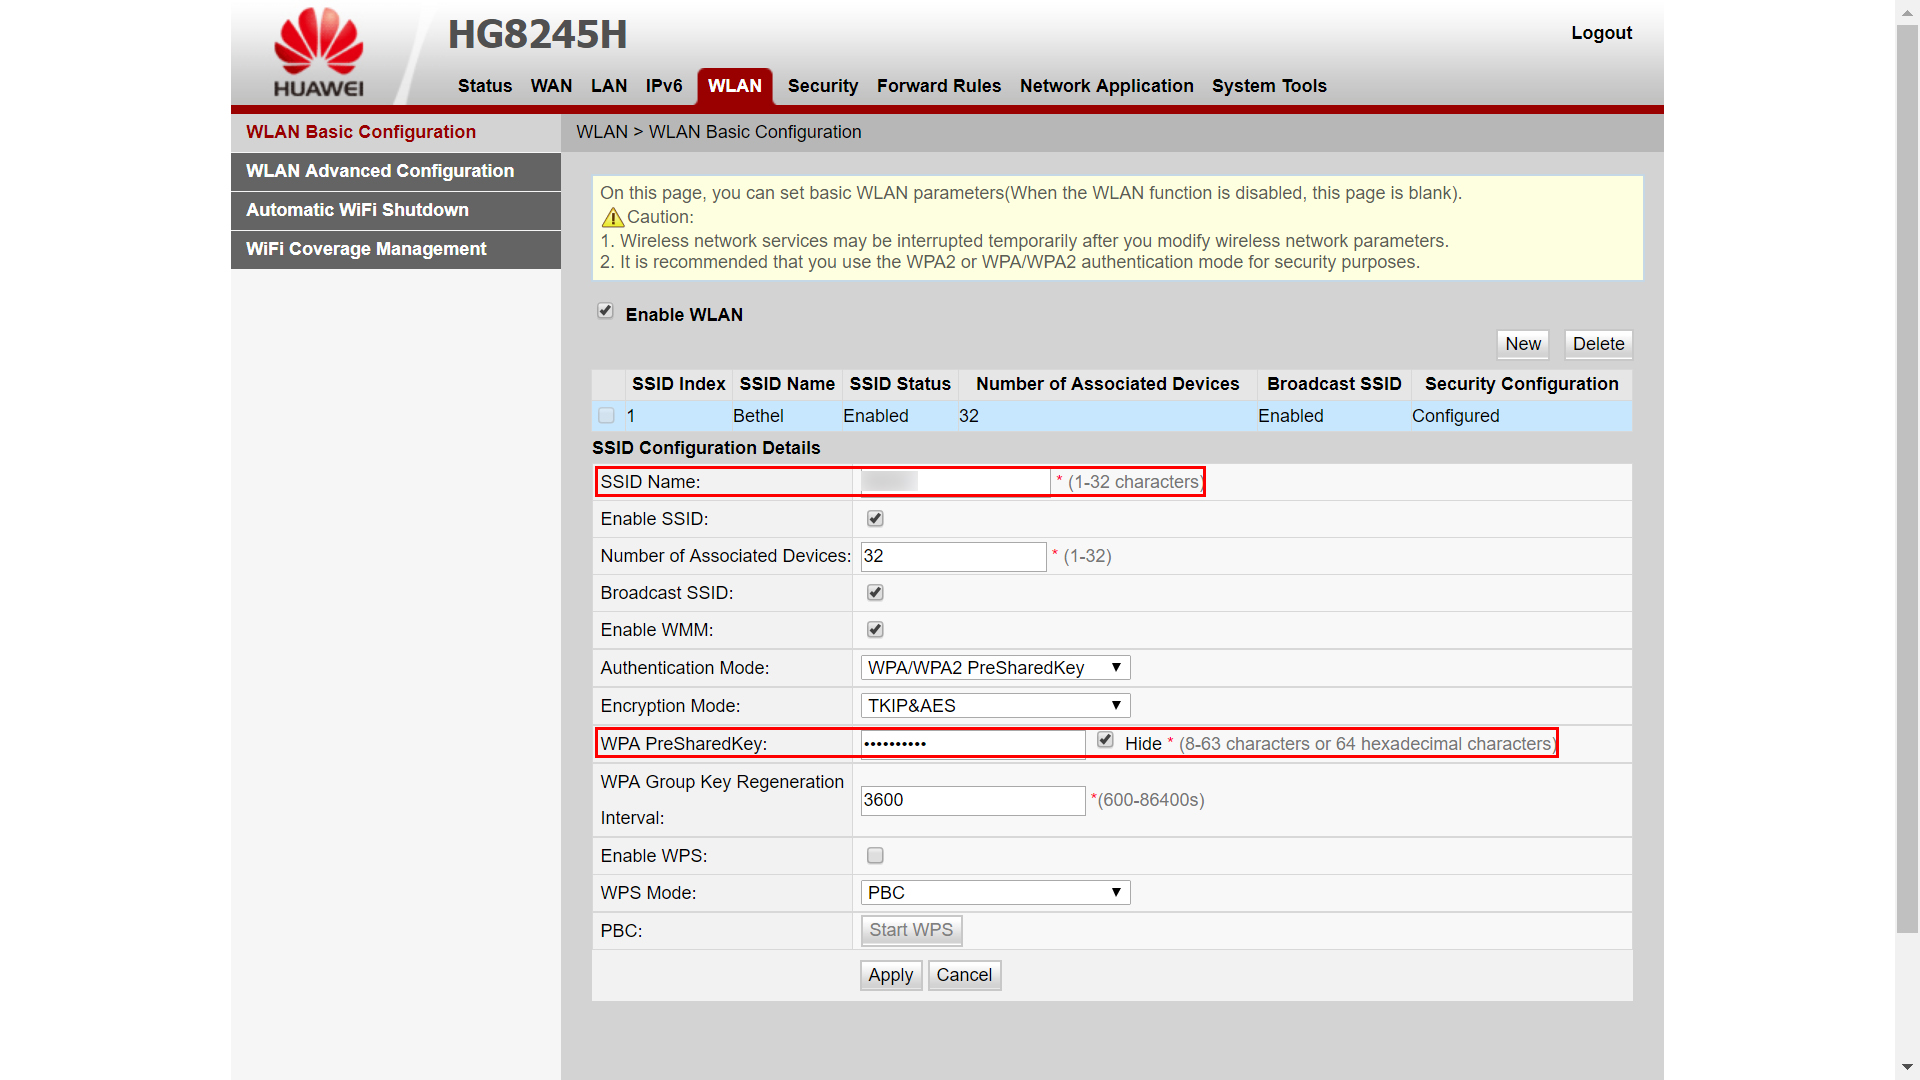Click the caution warning icon
Image resolution: width=1920 pixels, height=1080 pixels.
(612, 217)
